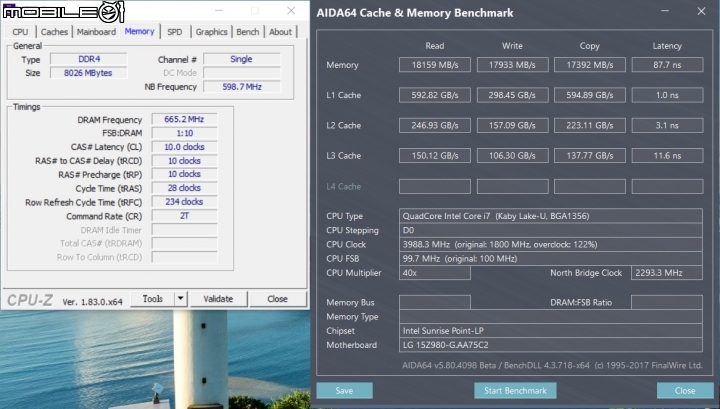Click the CPU-Z title bar maximize icon
720x409 pixels.
tap(255, 10)
